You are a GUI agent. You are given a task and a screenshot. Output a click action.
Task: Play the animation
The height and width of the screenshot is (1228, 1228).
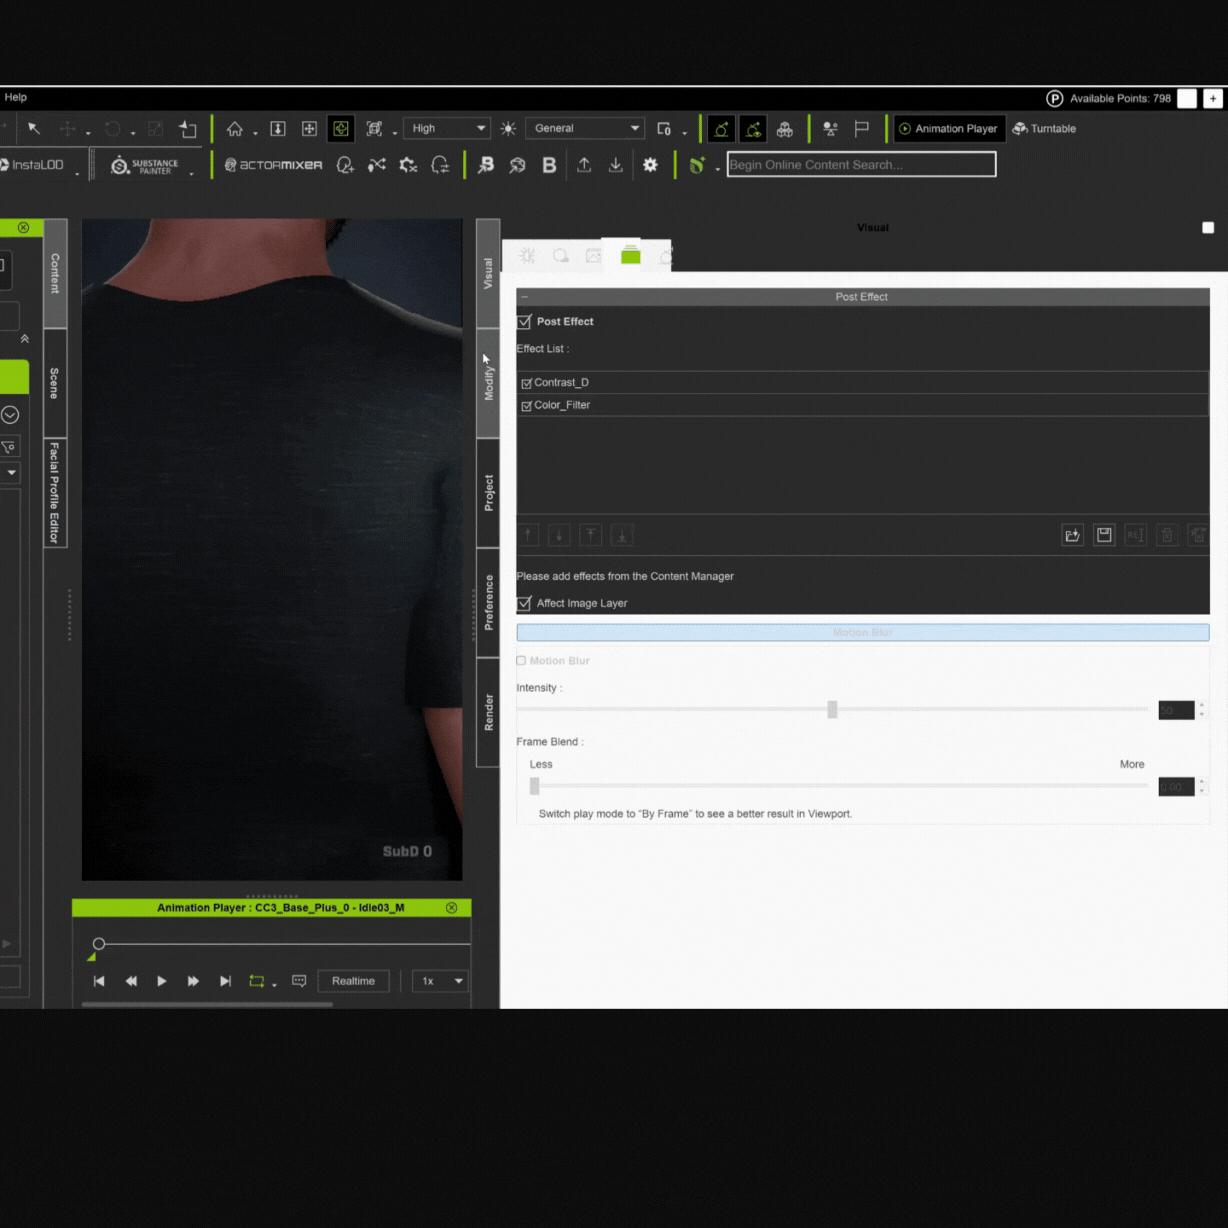[x=162, y=981]
